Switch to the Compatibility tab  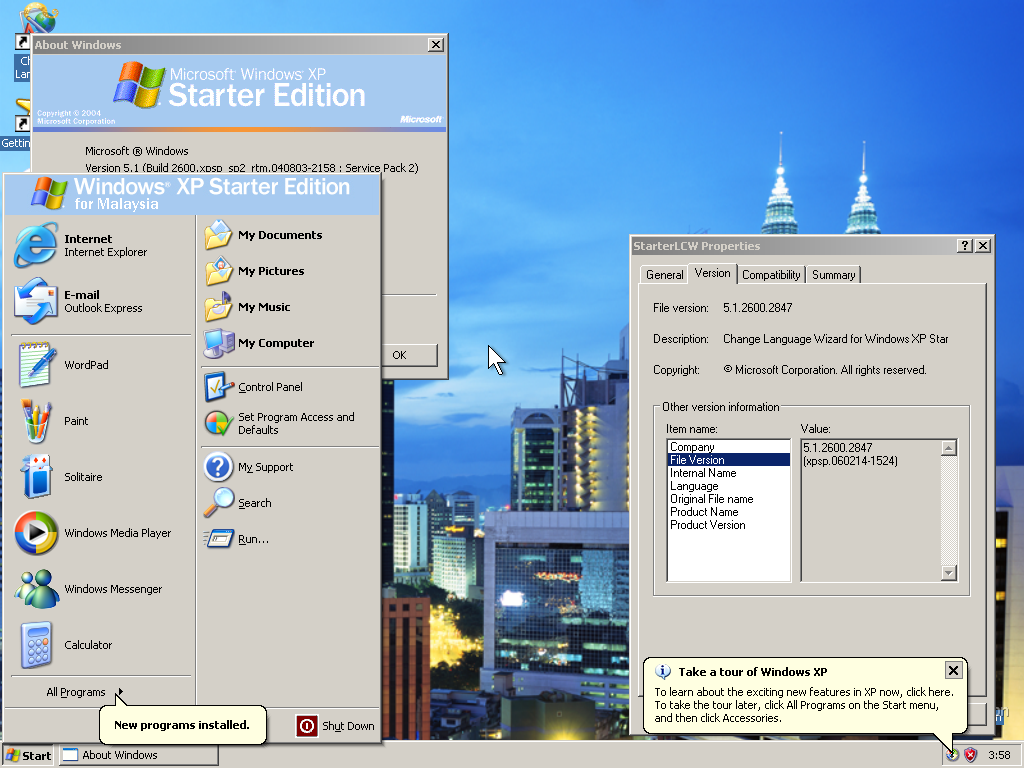coord(771,275)
